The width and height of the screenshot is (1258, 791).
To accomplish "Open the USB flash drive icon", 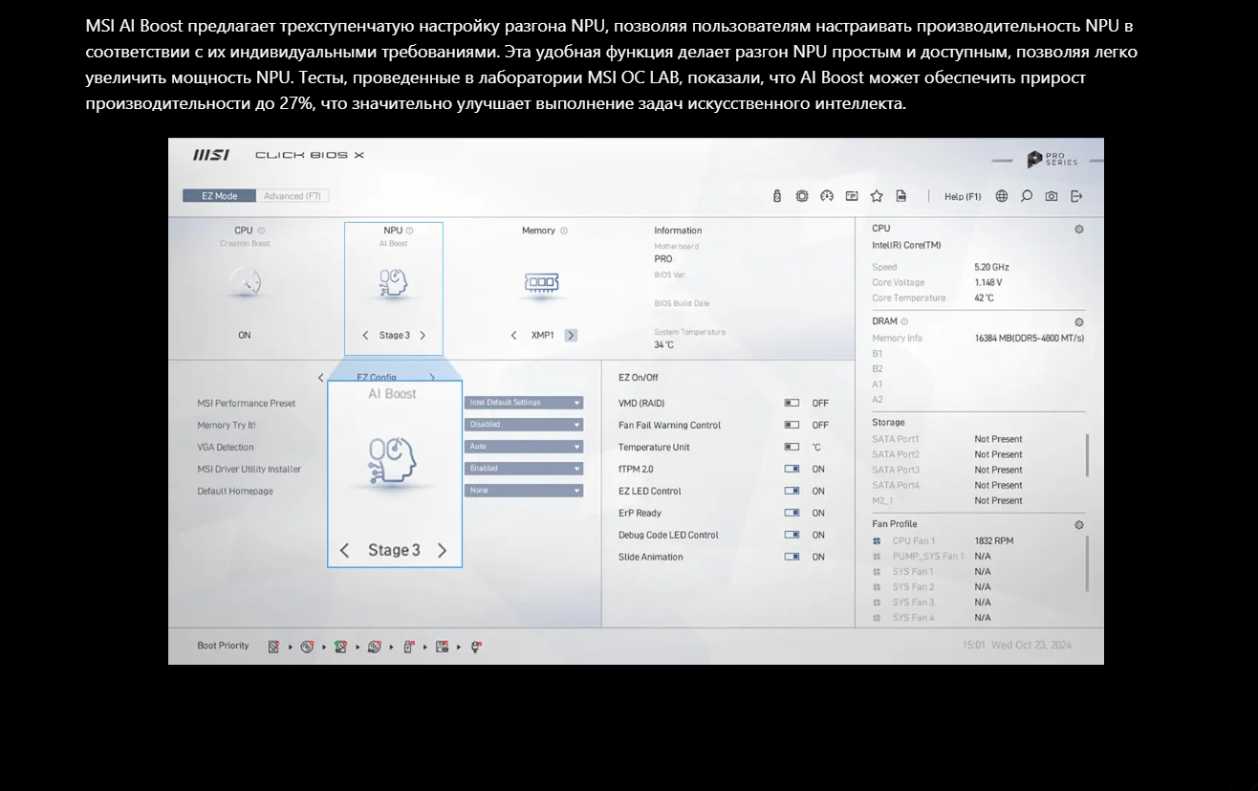I will 777,196.
